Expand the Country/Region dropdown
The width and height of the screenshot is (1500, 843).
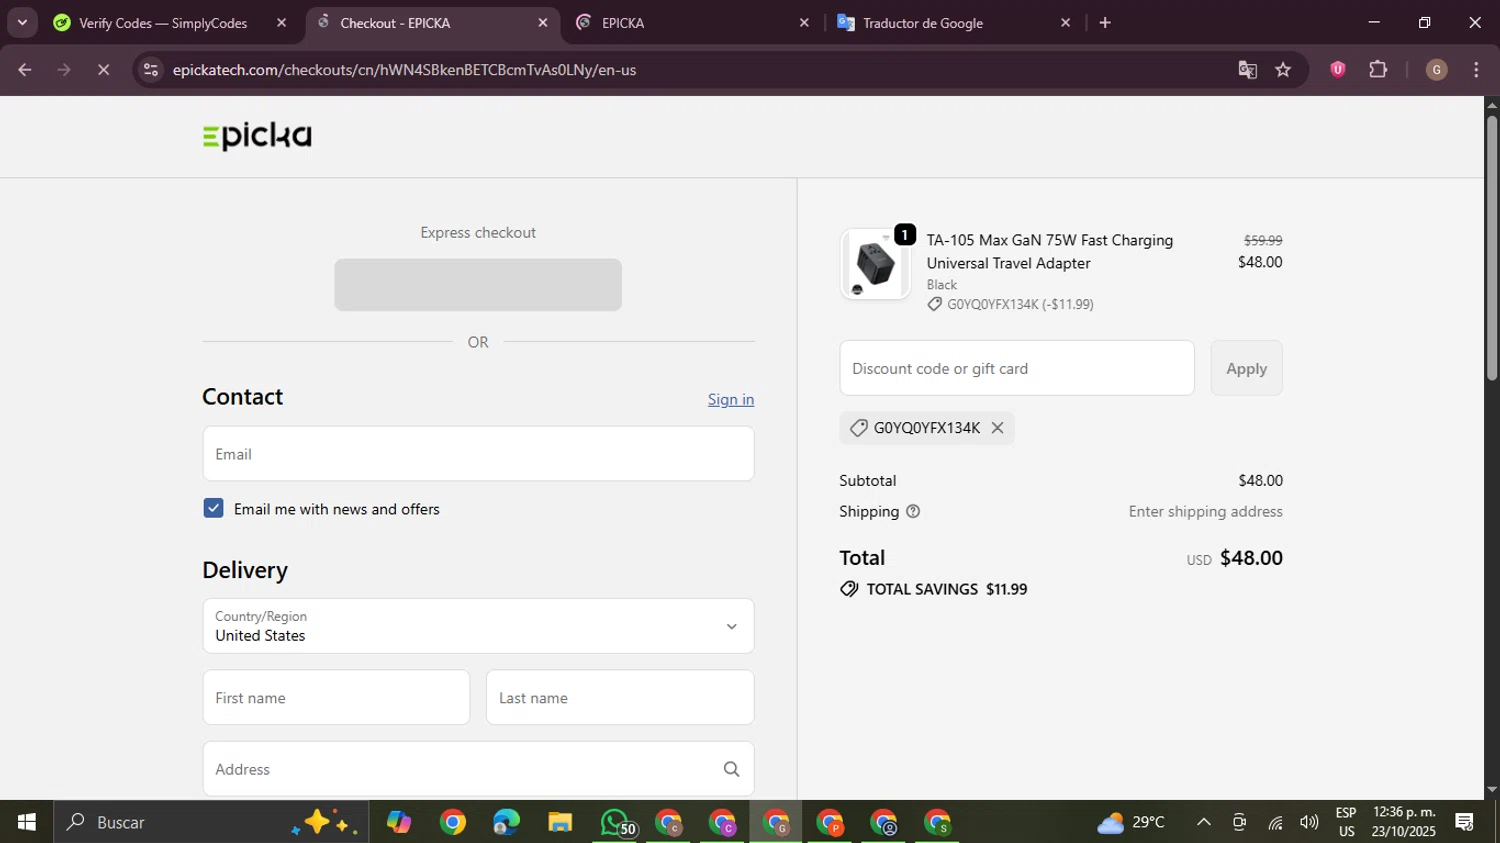point(478,626)
